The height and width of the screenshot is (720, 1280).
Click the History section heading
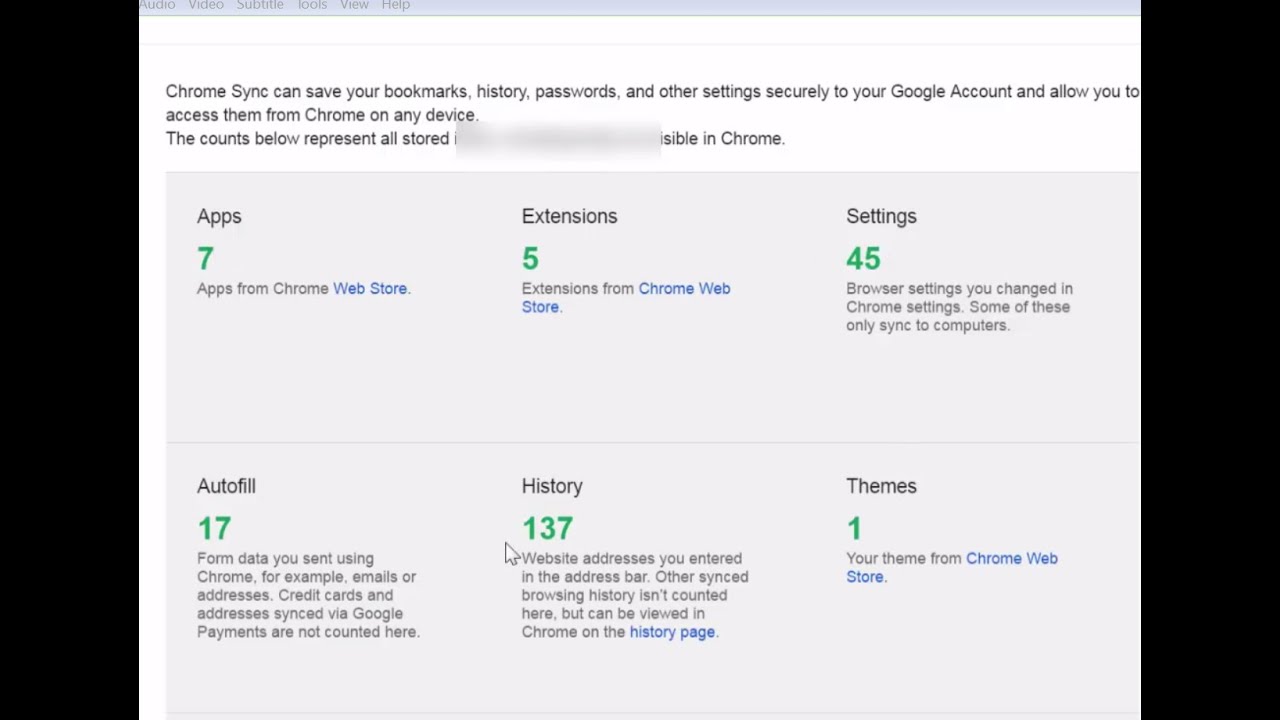[x=552, y=486]
